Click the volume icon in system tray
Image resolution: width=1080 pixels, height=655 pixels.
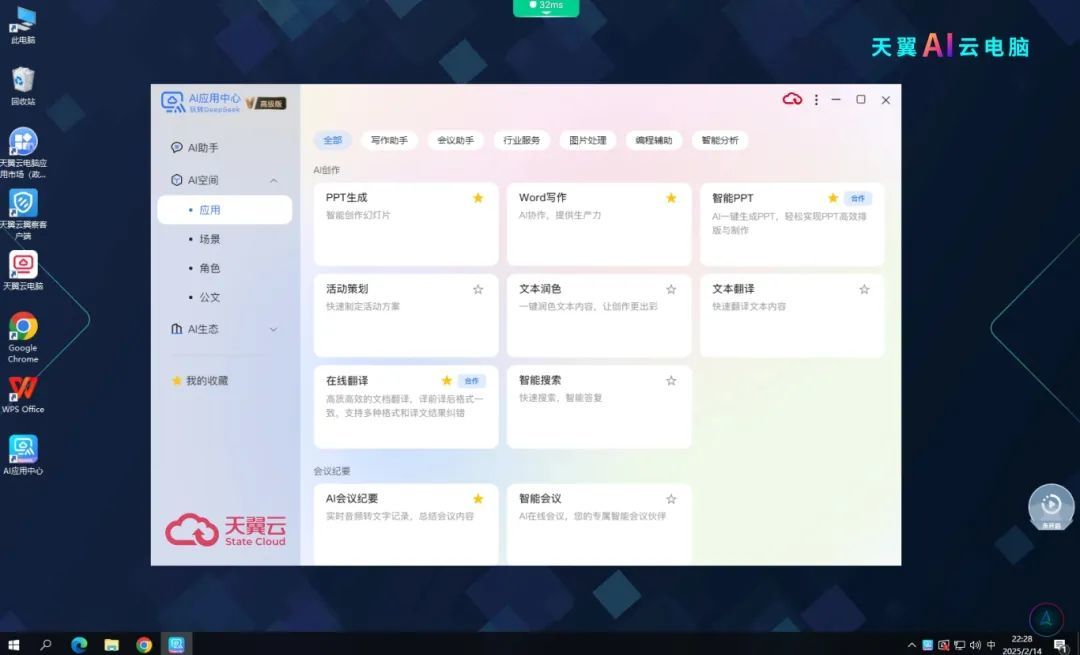pos(975,645)
